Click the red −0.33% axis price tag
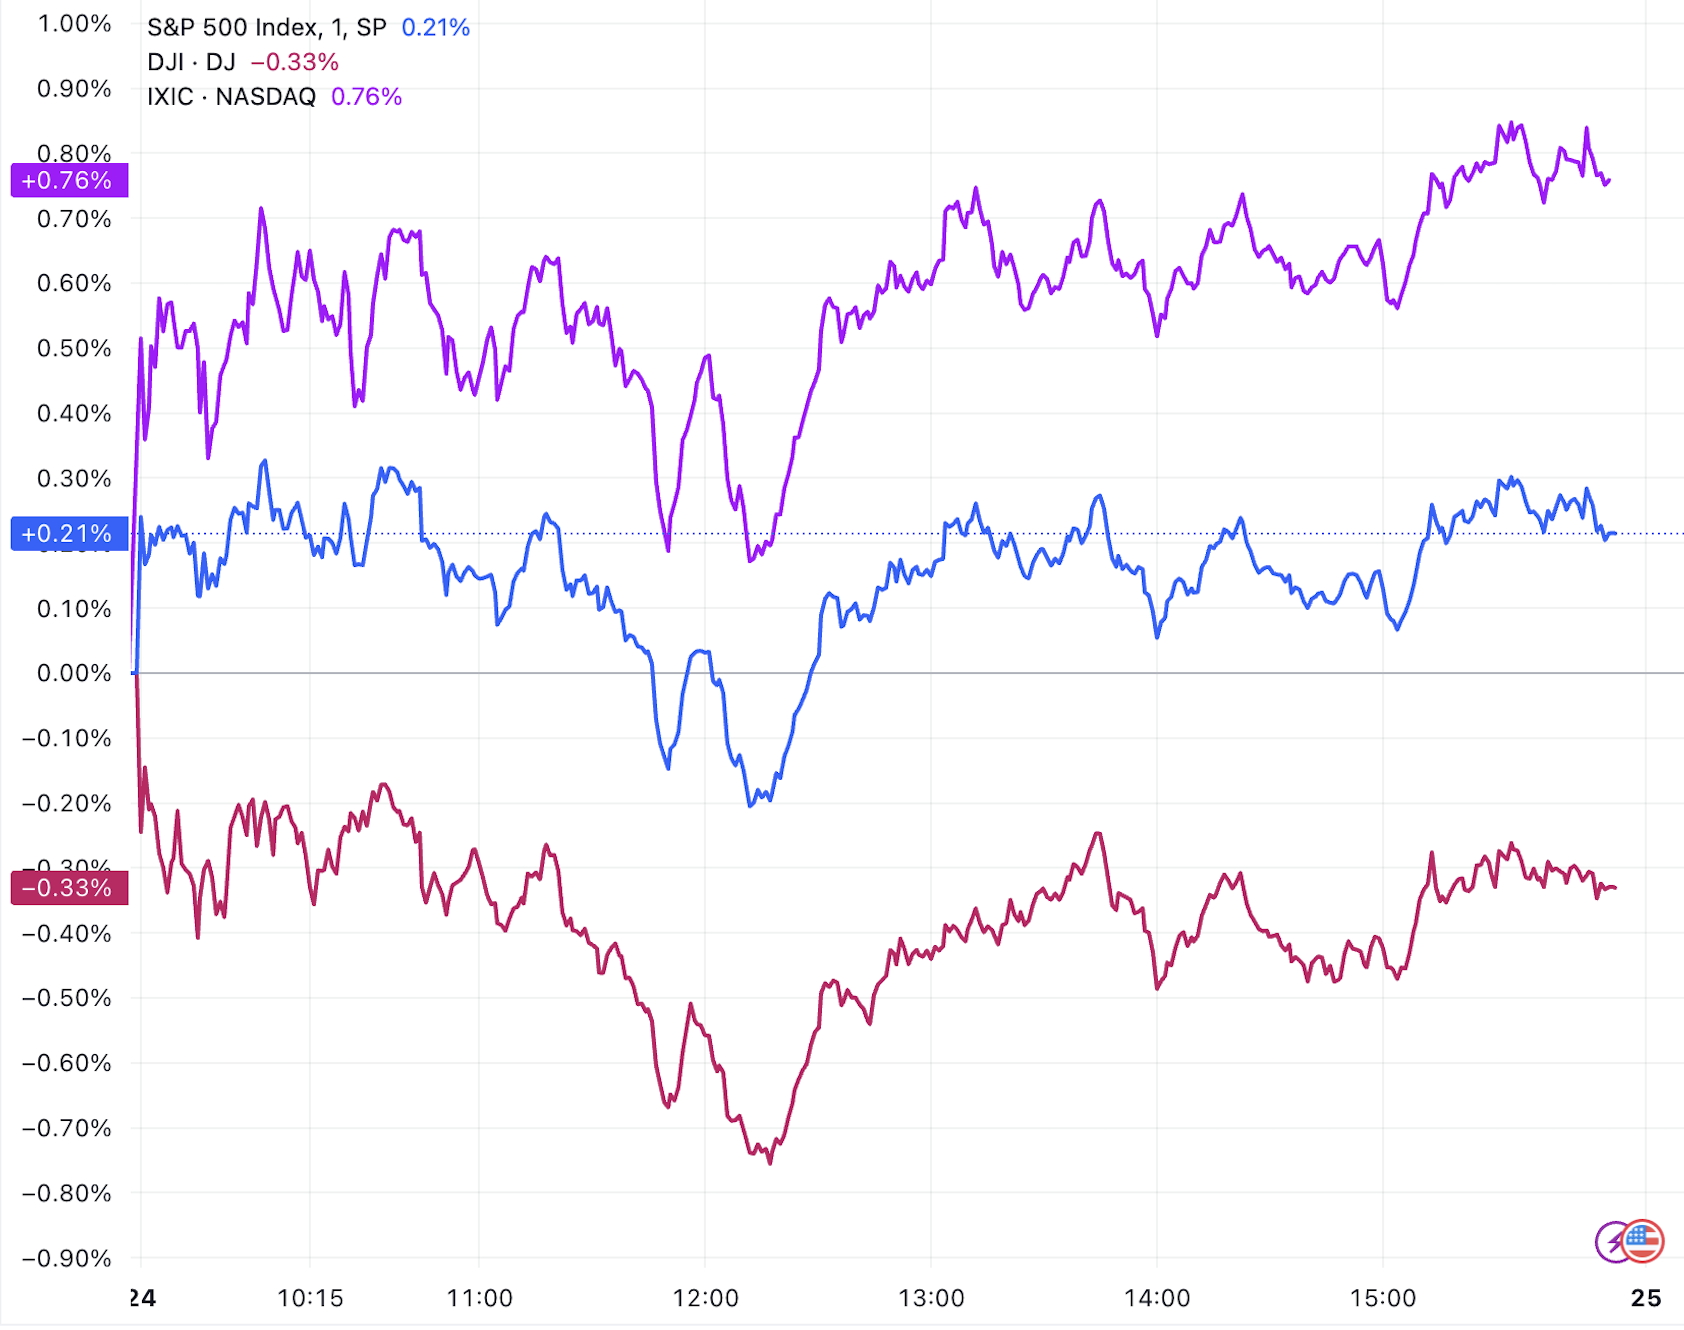The height and width of the screenshot is (1330, 1684). (x=68, y=888)
